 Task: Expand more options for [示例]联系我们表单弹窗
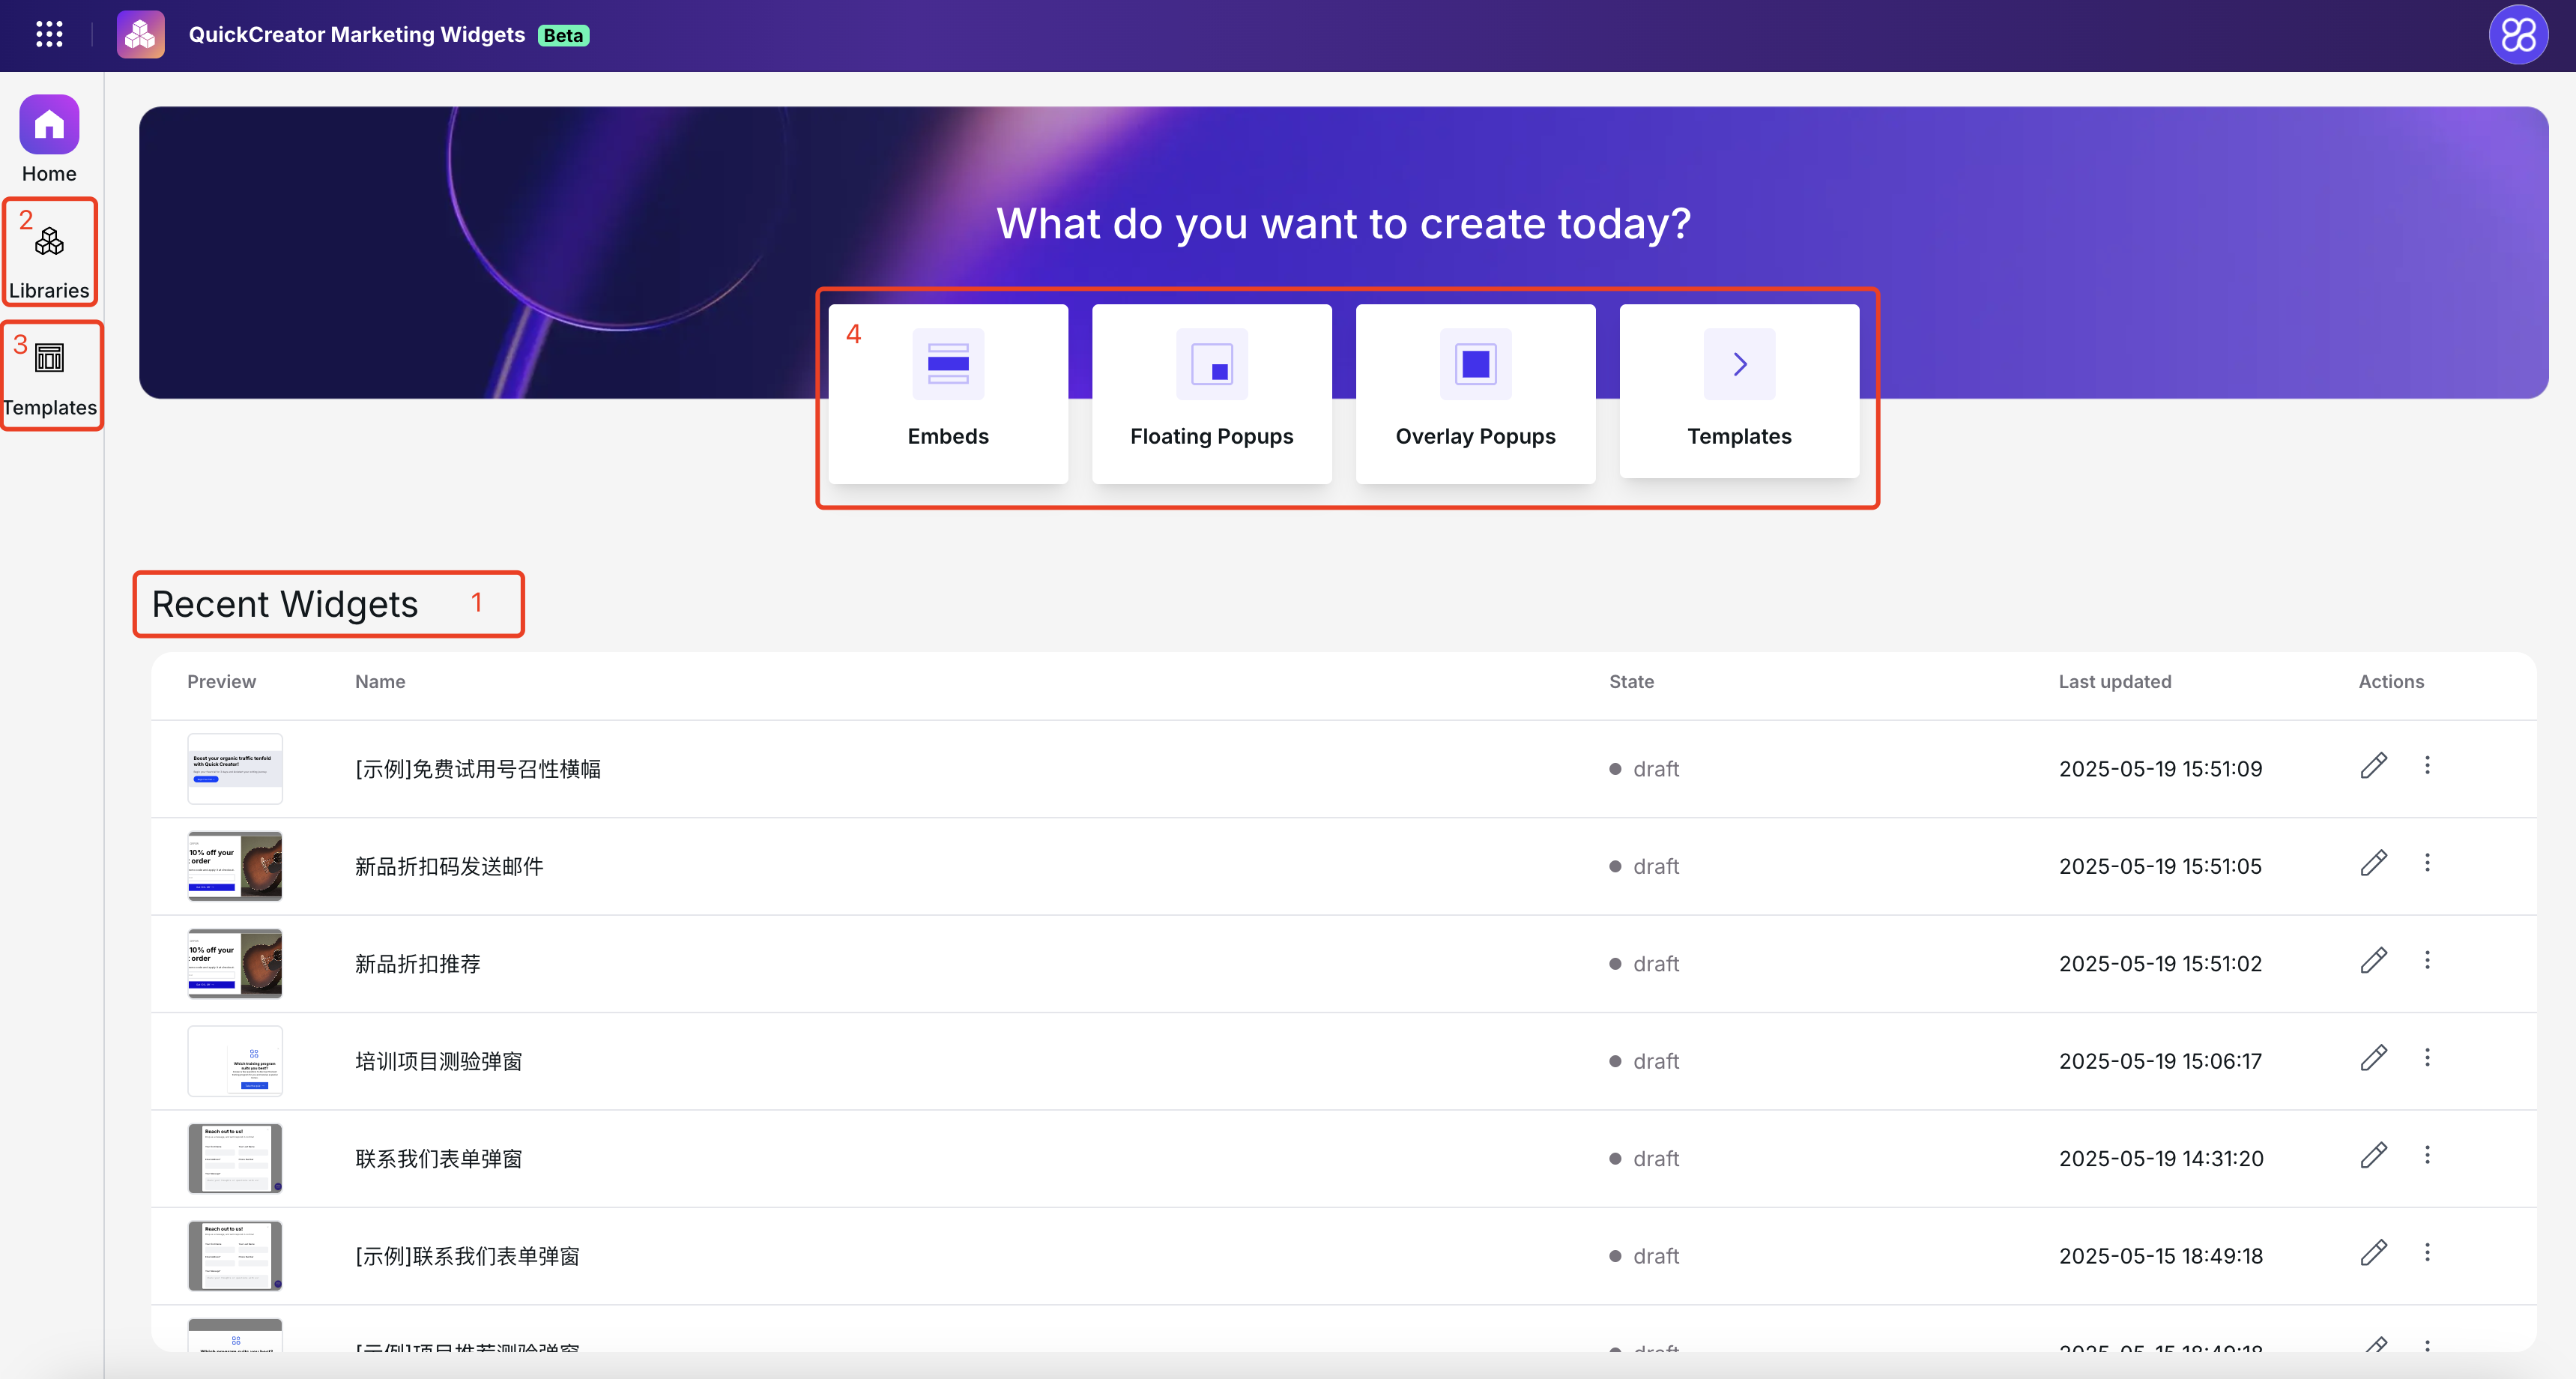click(2427, 1253)
